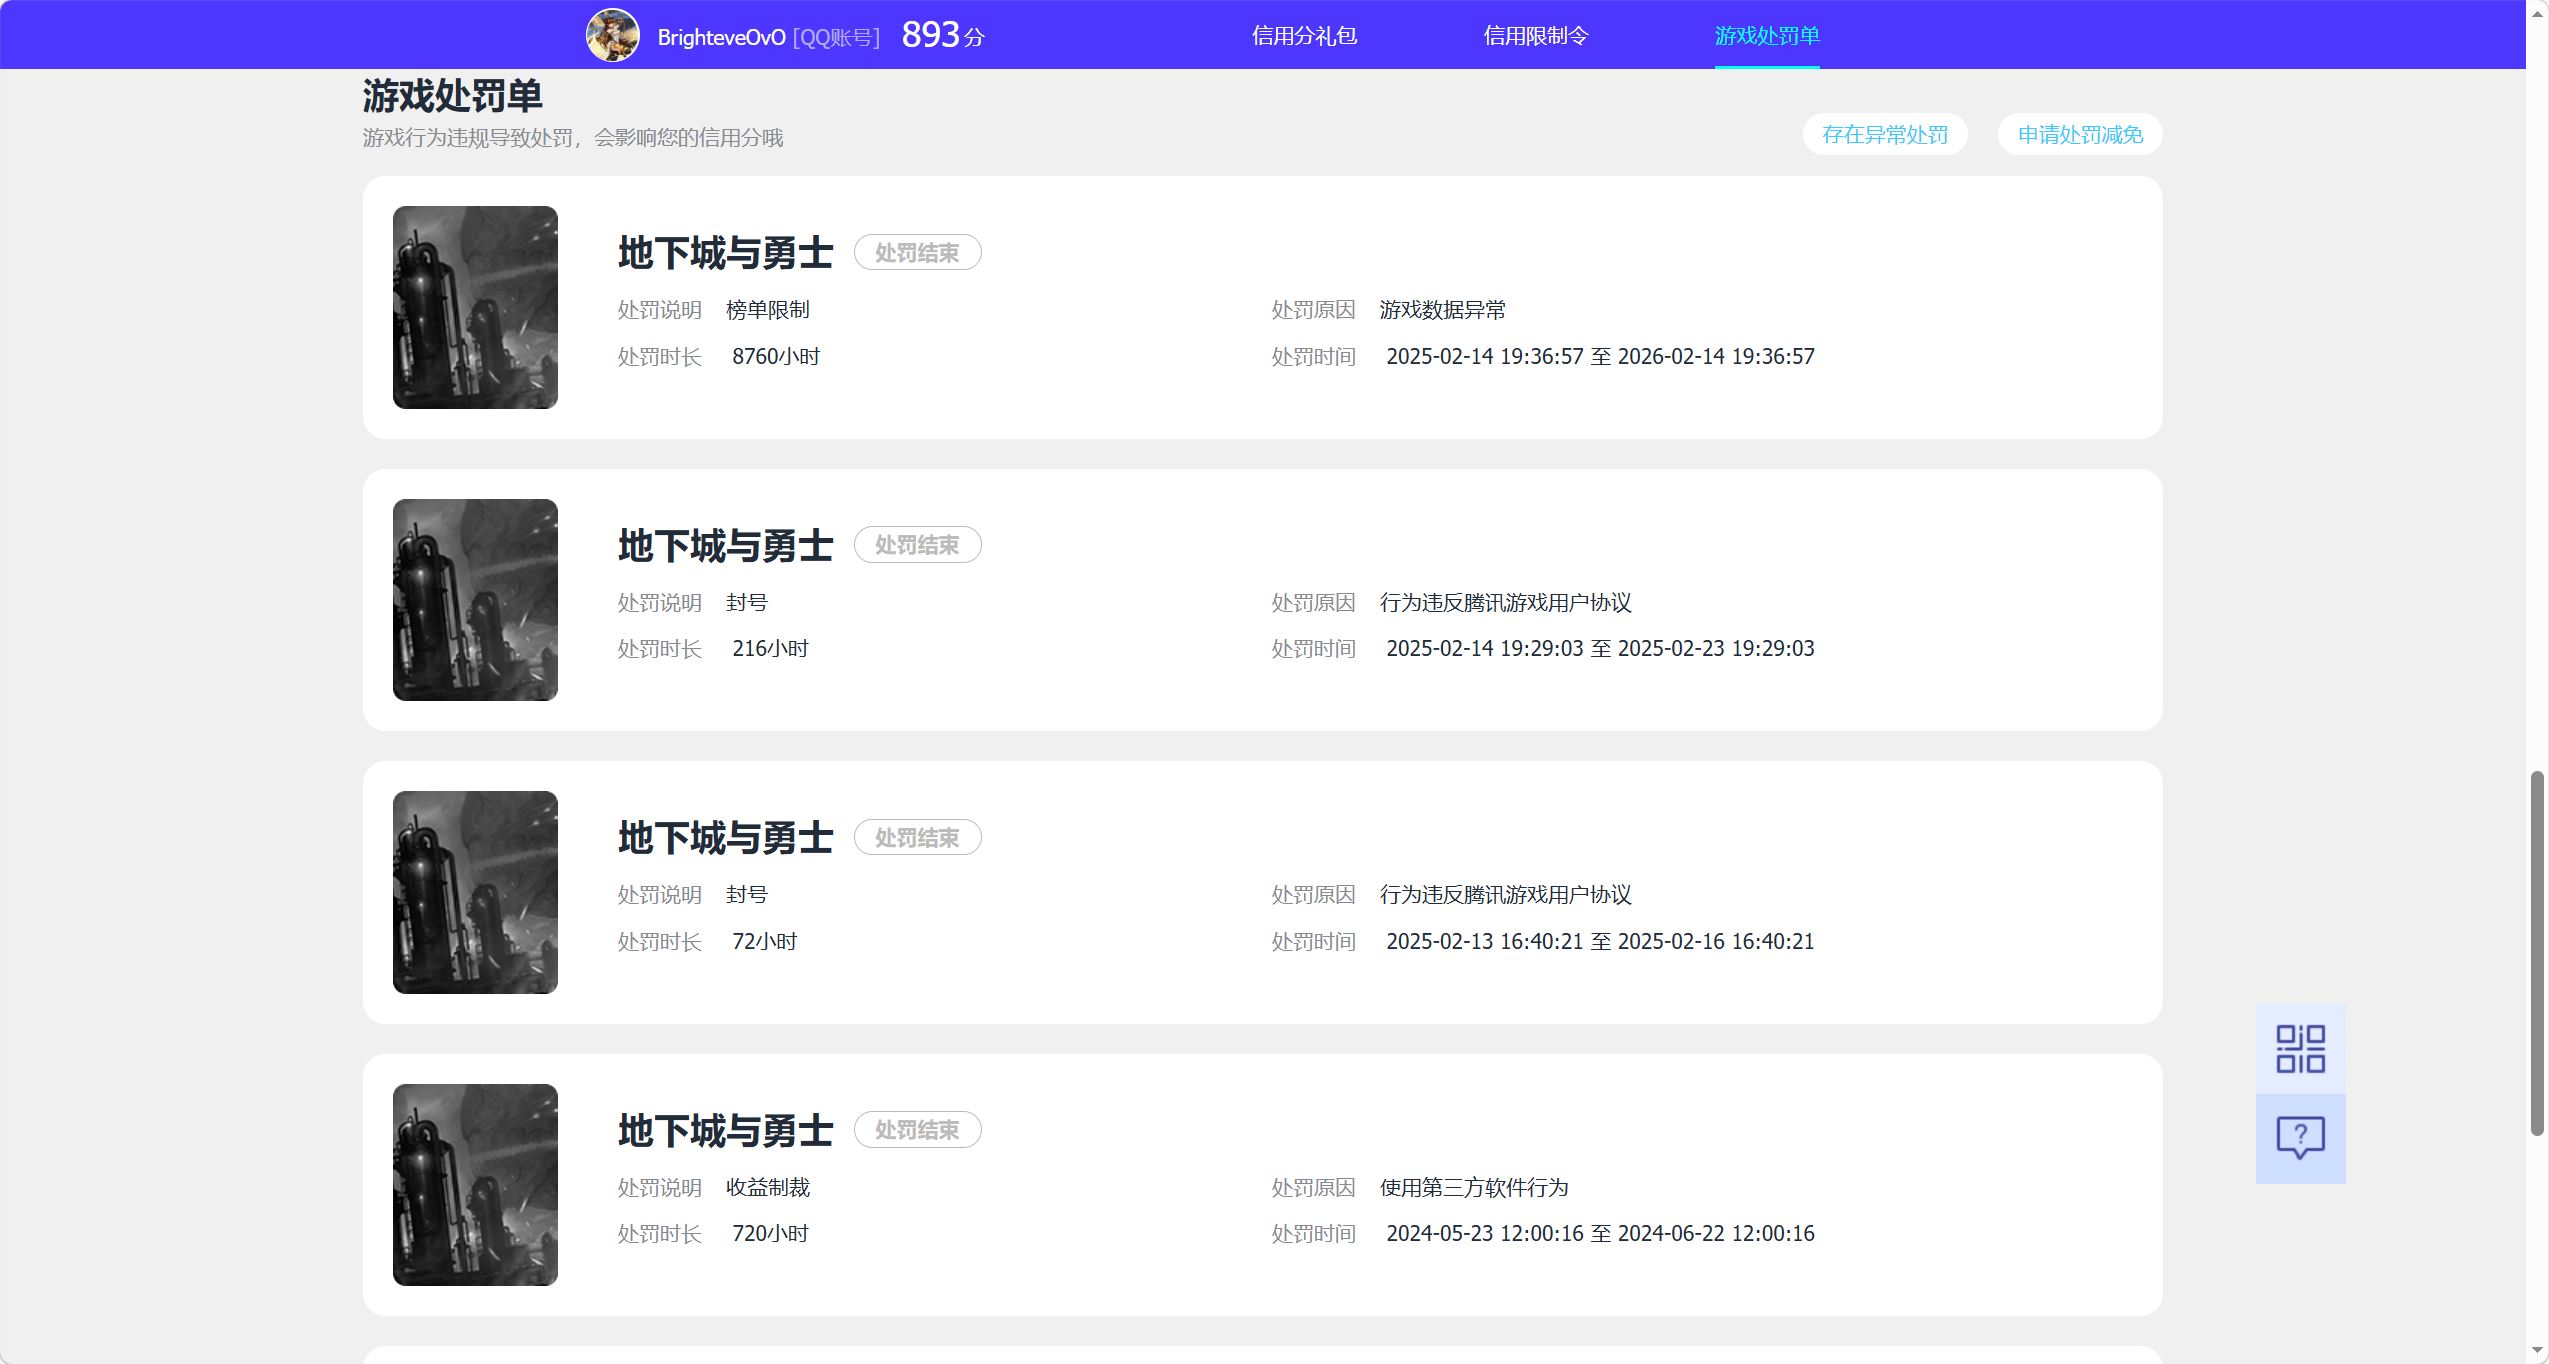
Task: Click 处罚结束 badge on 216小时 record
Action: point(917,545)
